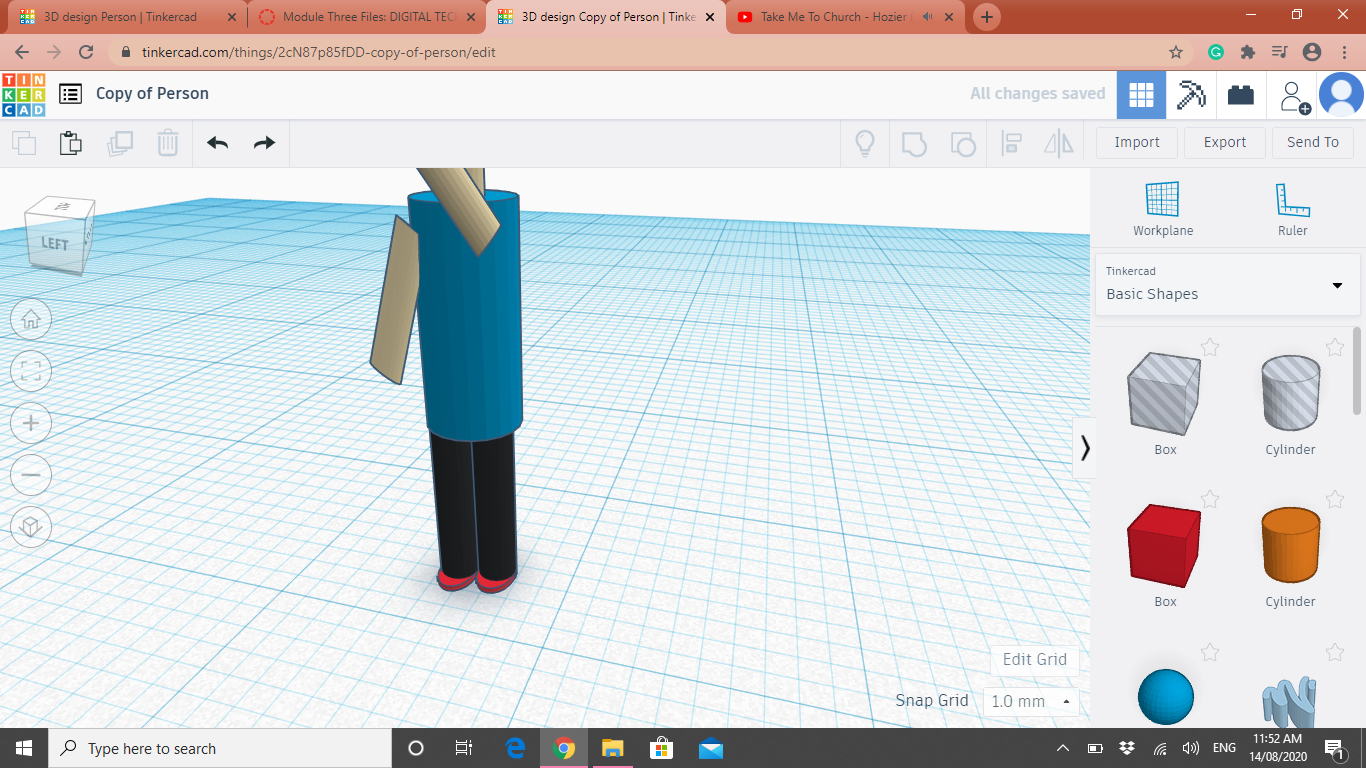Open the Blocks pickaxe mode
Viewport: 1366px width, 768px height.
[1191, 95]
